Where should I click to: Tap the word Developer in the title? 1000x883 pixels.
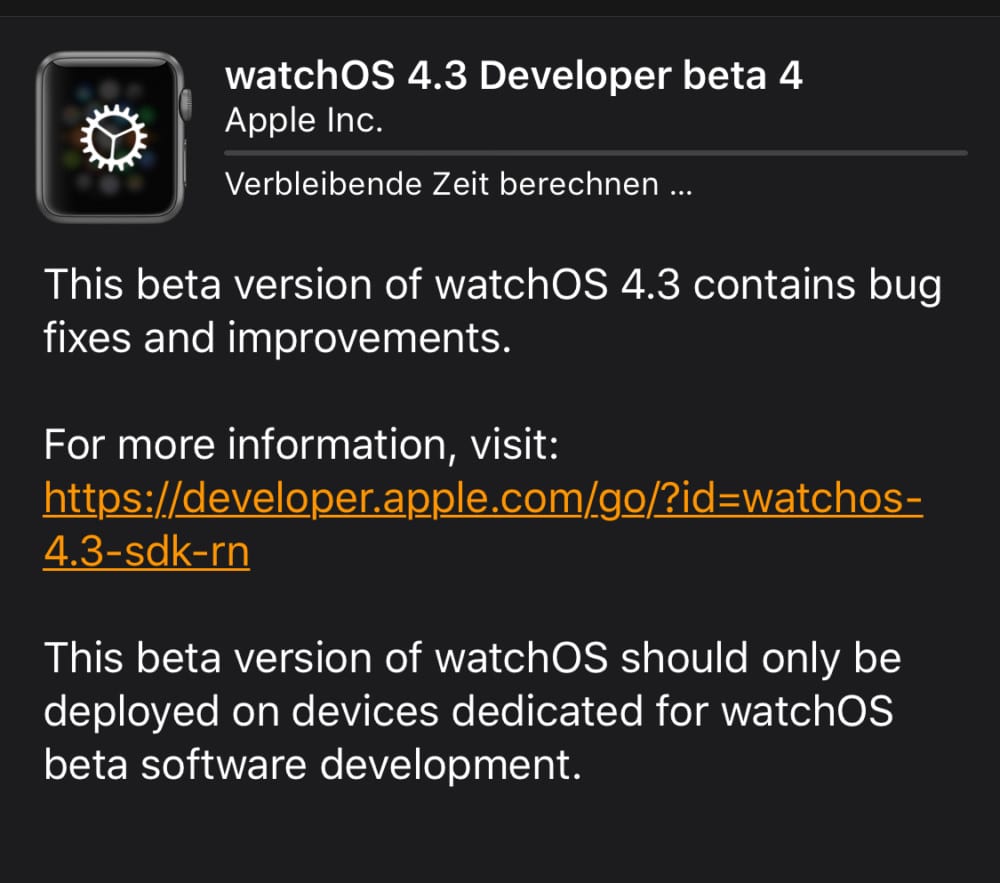(575, 77)
